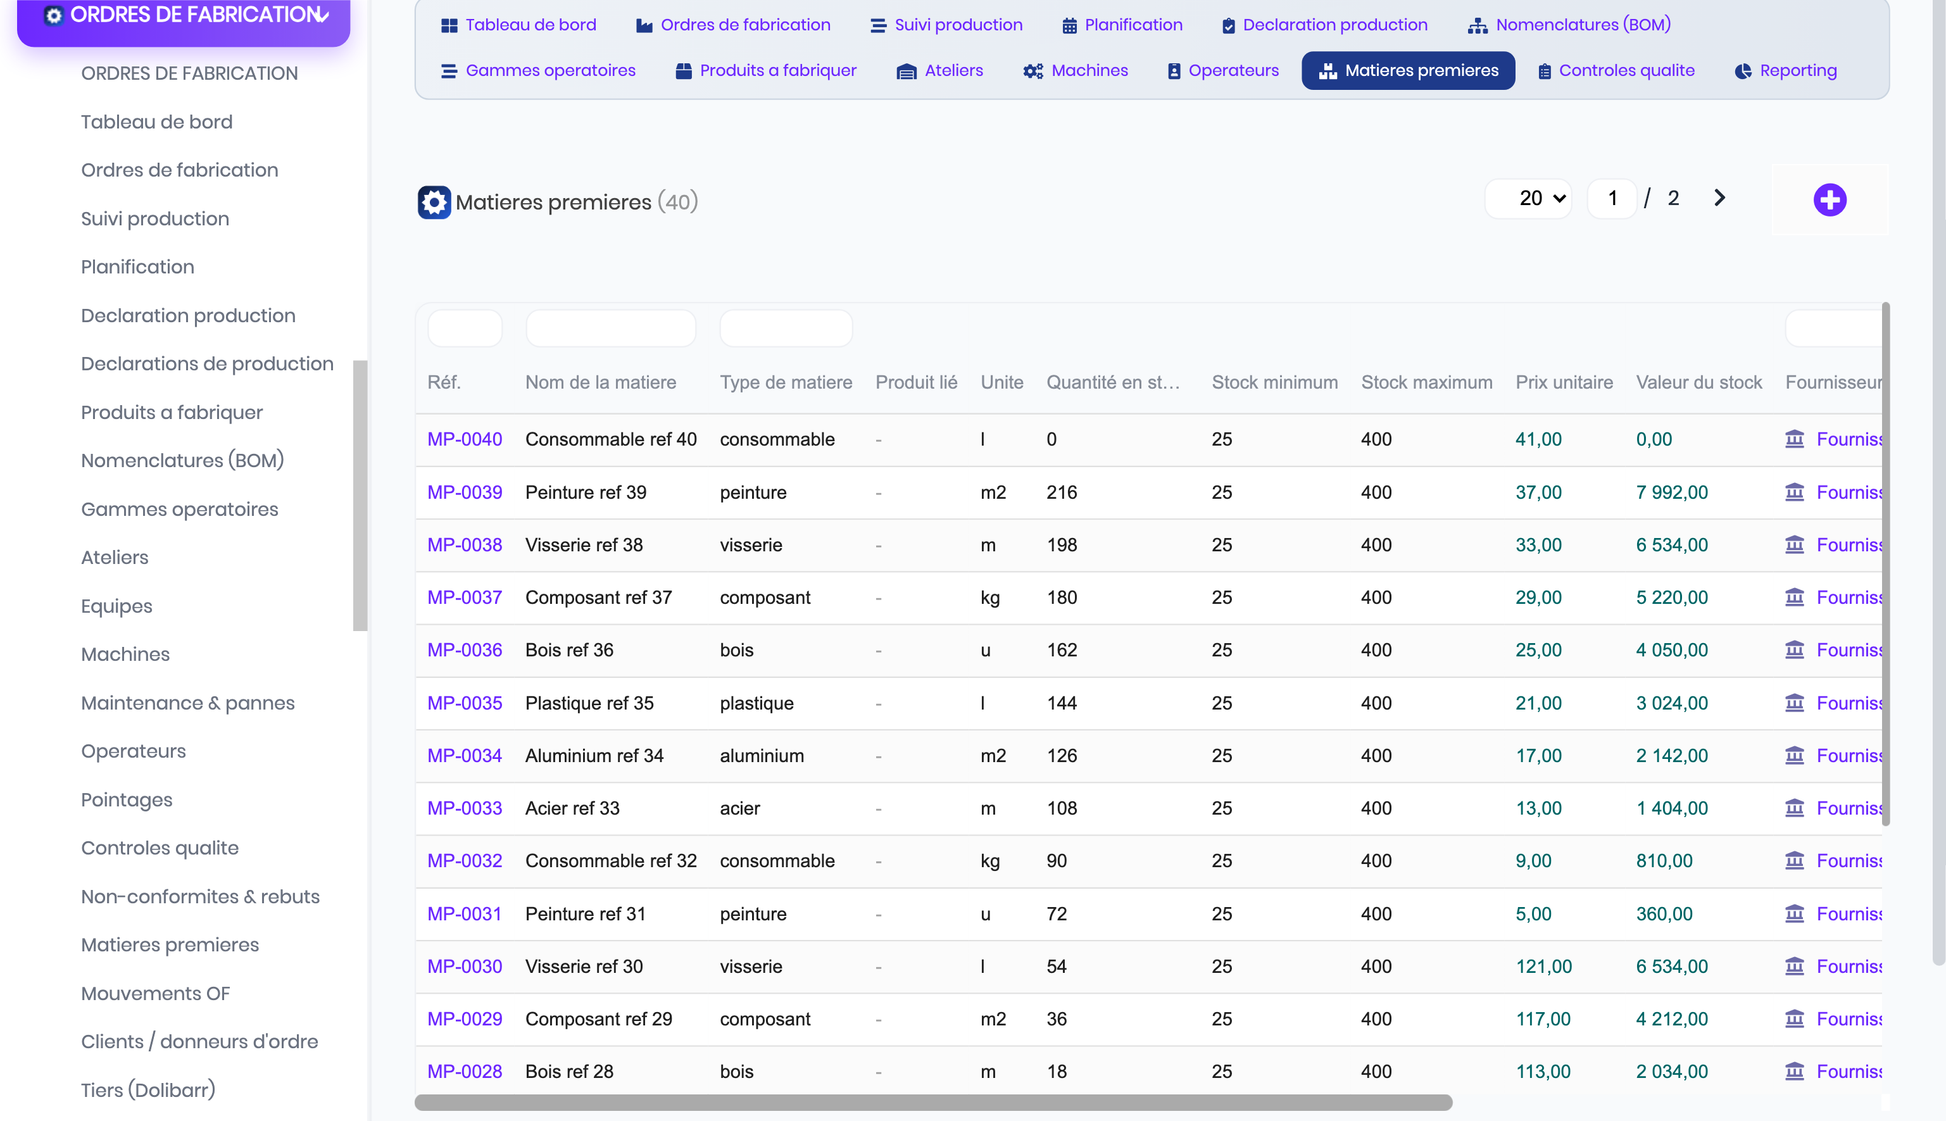
Task: Sort by Stock minimum column header
Action: (x=1275, y=382)
